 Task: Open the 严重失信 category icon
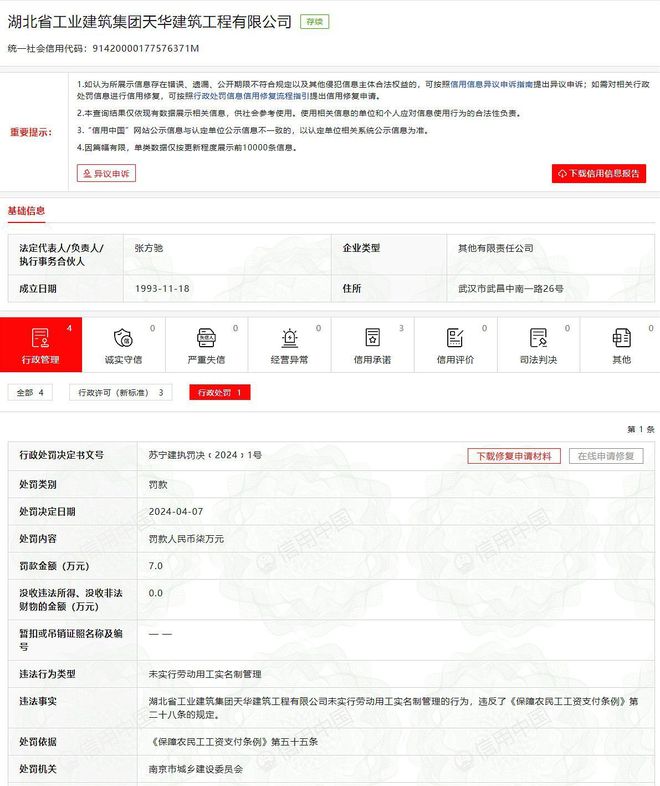coord(206,338)
